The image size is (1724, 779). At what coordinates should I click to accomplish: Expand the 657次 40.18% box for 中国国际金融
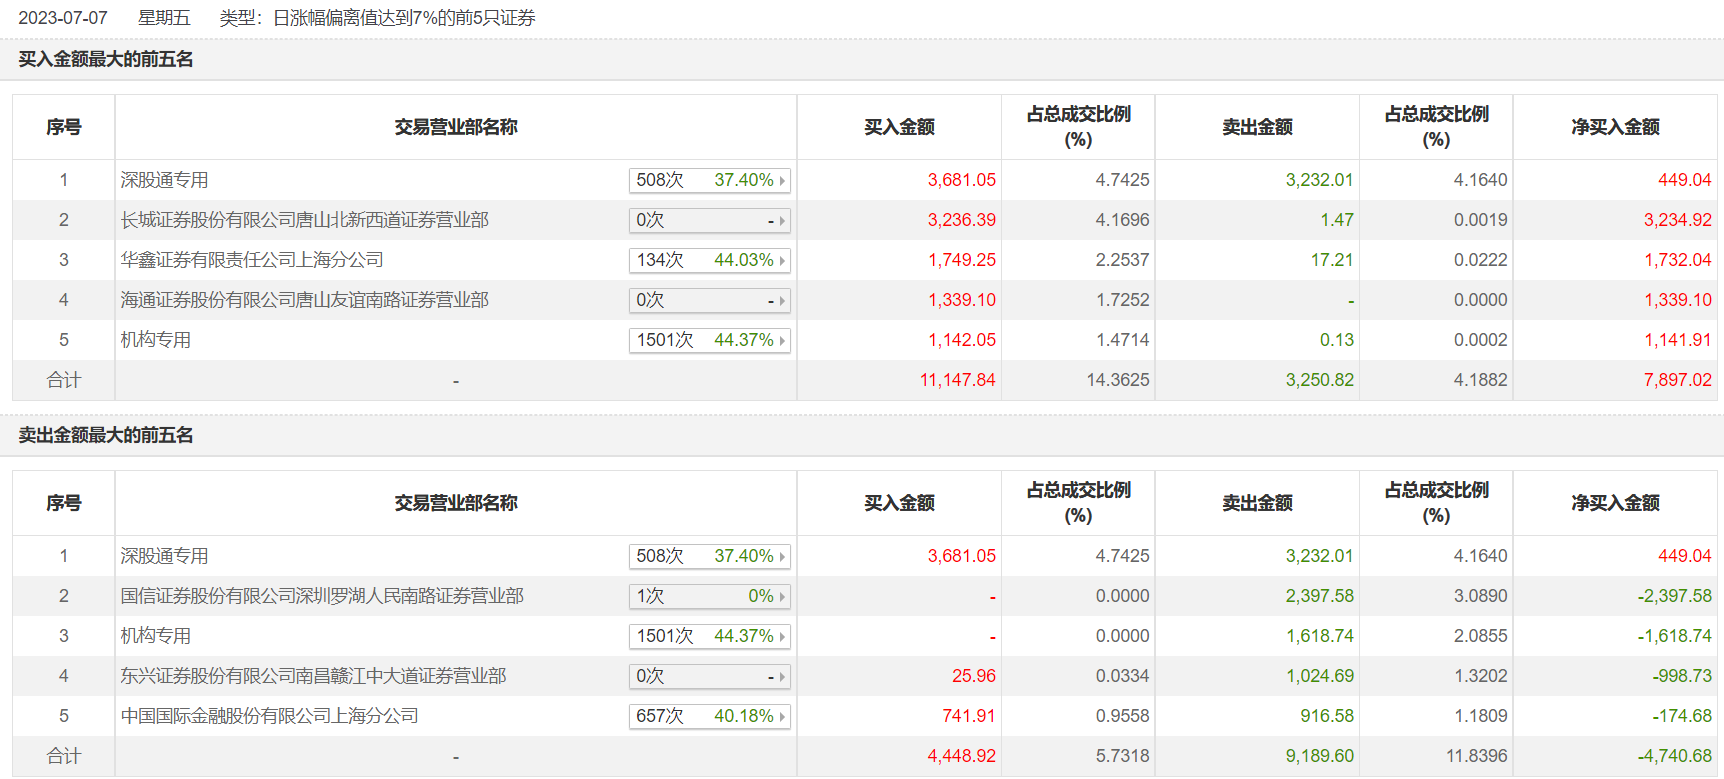pos(709,716)
